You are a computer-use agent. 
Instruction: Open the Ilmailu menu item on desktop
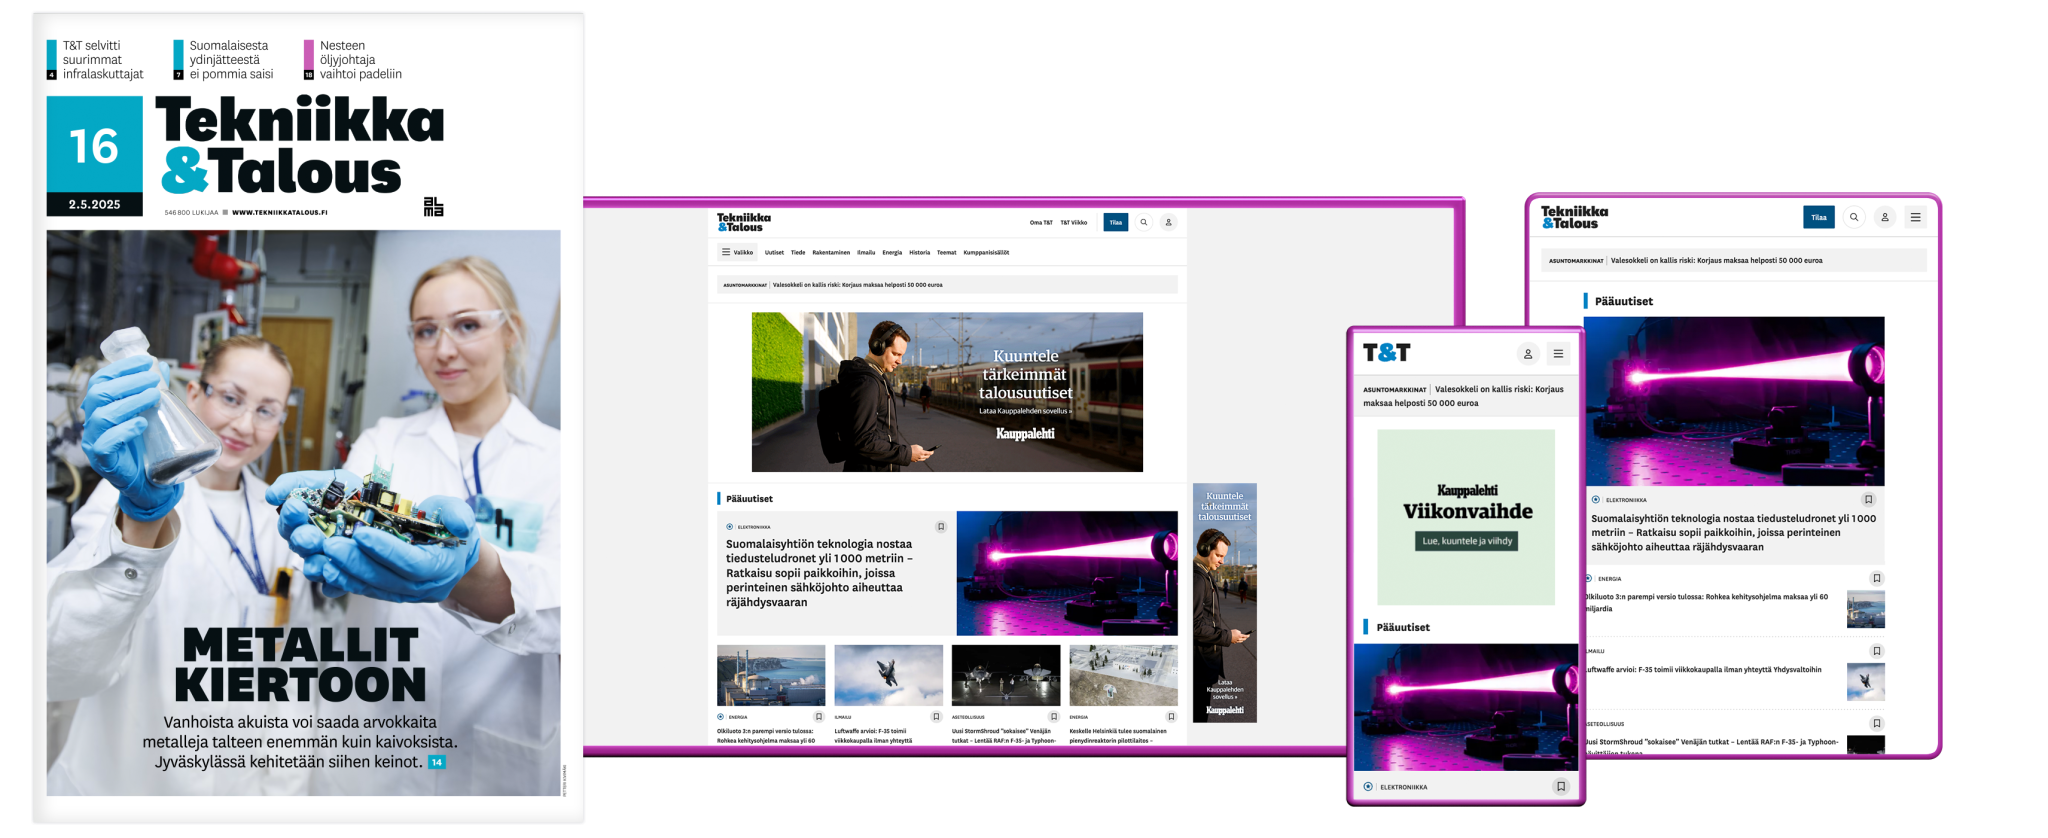tap(866, 252)
